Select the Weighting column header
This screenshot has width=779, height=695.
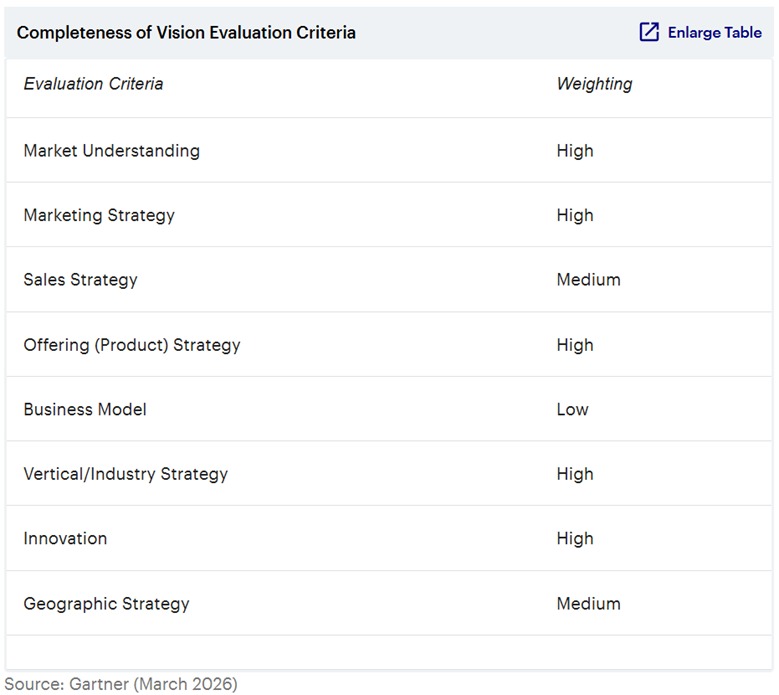tap(594, 84)
